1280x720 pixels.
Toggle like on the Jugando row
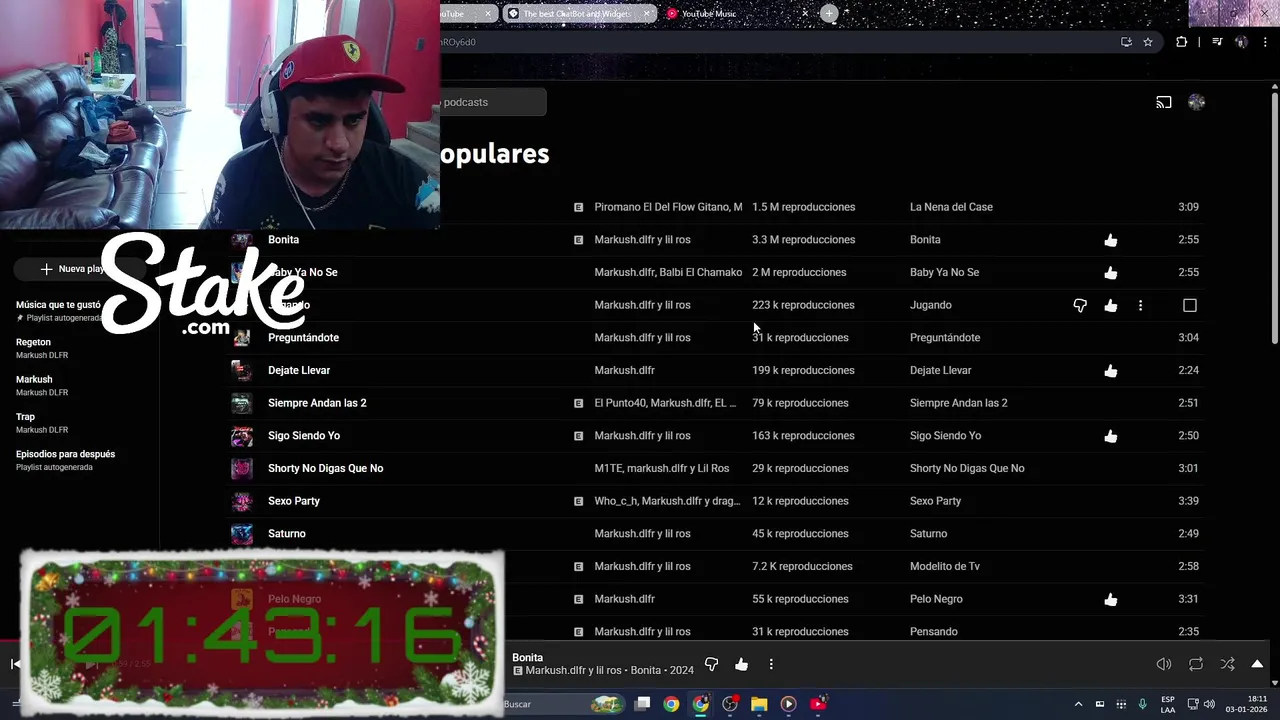pos(1111,305)
